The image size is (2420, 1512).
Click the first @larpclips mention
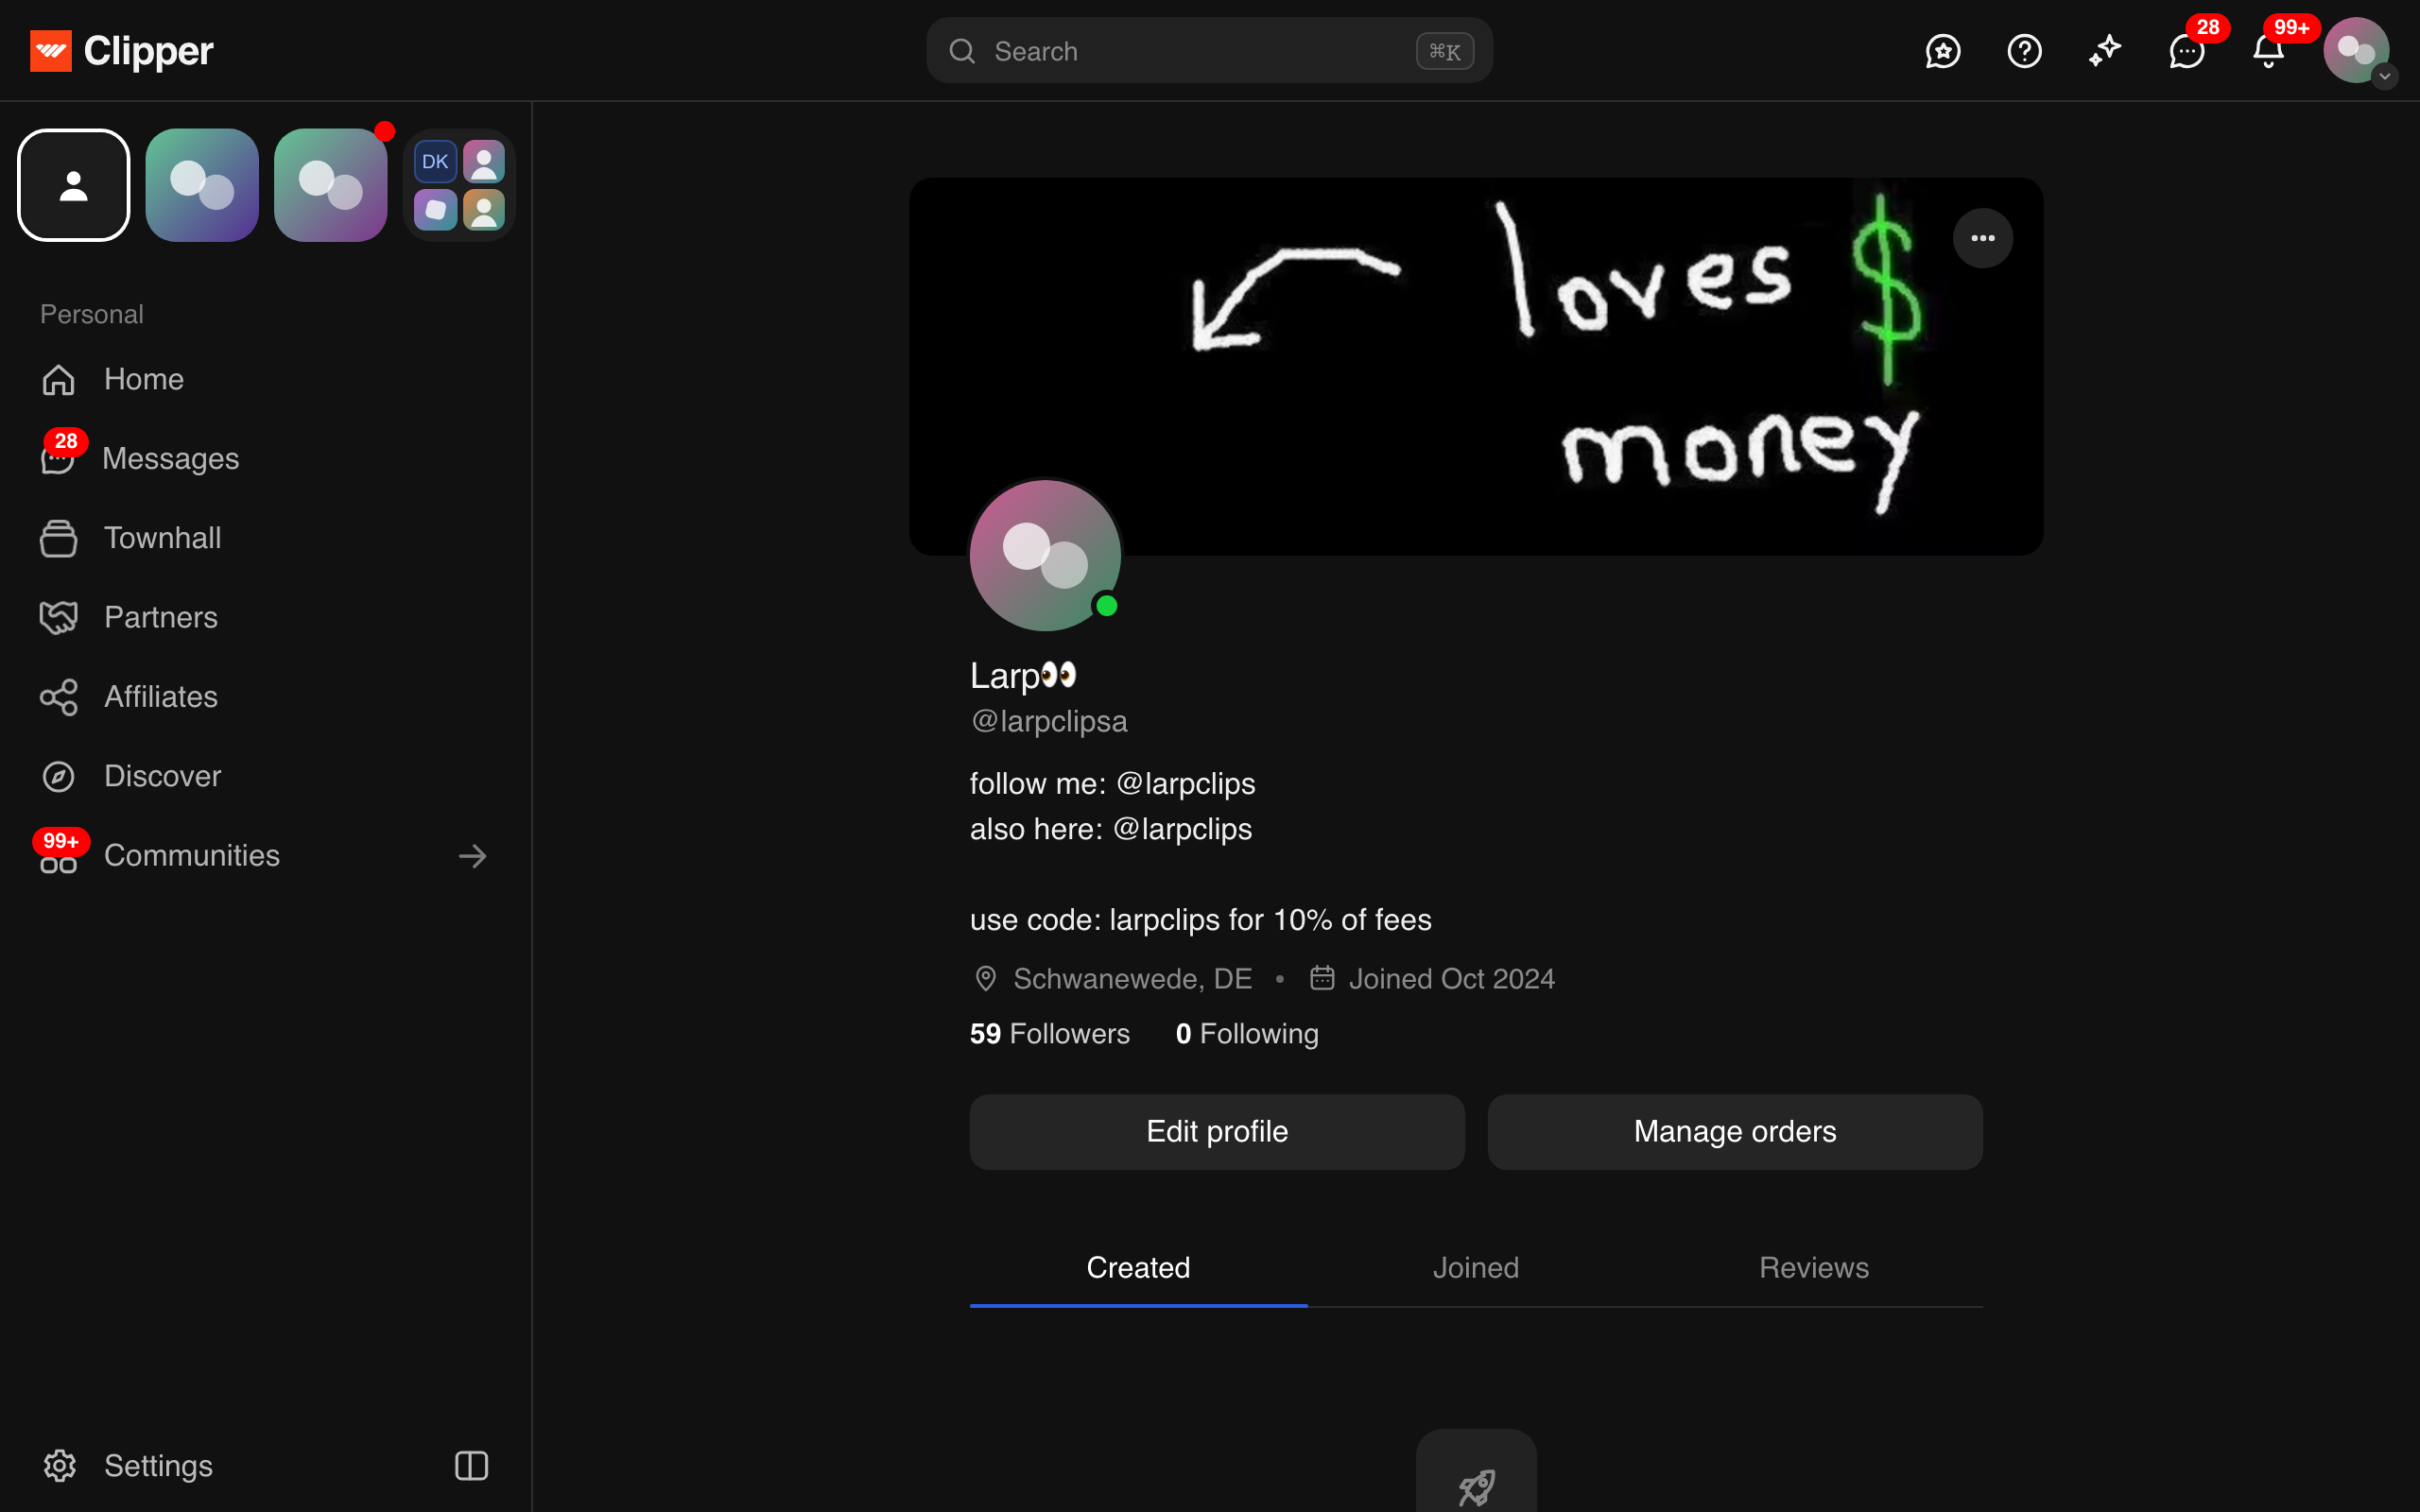pos(1185,783)
